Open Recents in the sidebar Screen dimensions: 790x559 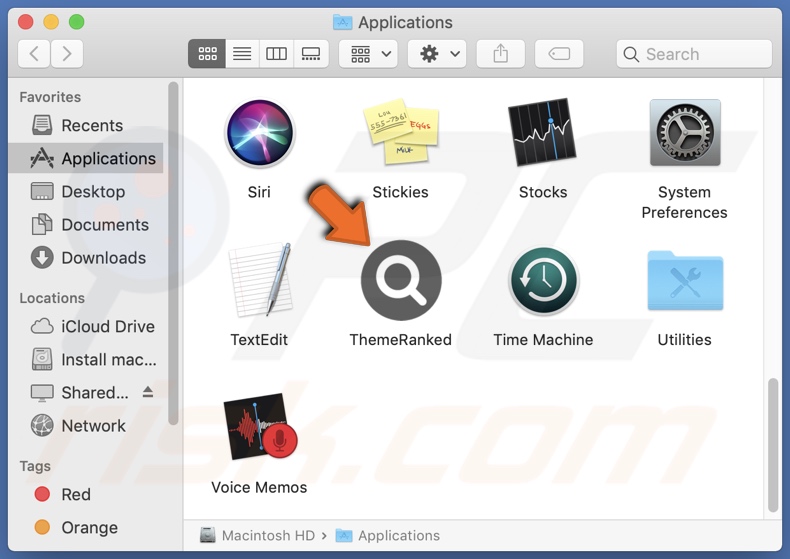(86, 125)
